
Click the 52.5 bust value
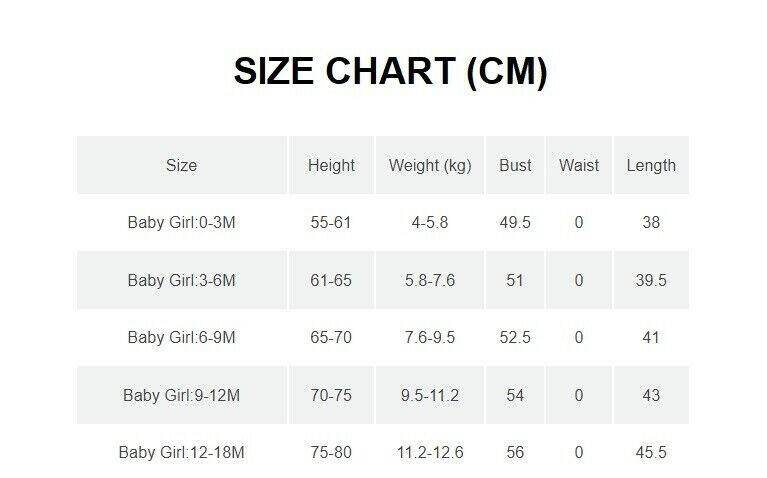pyautogui.click(x=515, y=338)
